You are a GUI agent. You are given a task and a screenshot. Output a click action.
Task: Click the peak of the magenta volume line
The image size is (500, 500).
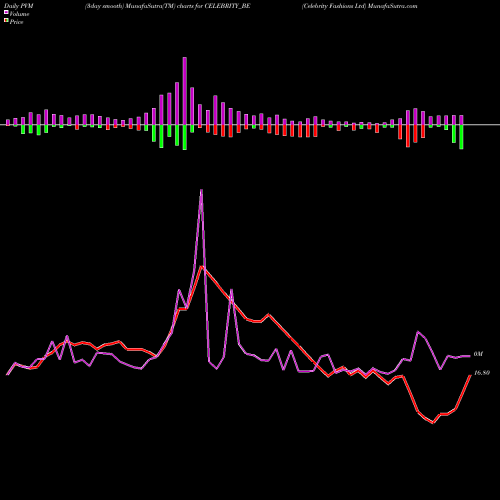point(201,190)
